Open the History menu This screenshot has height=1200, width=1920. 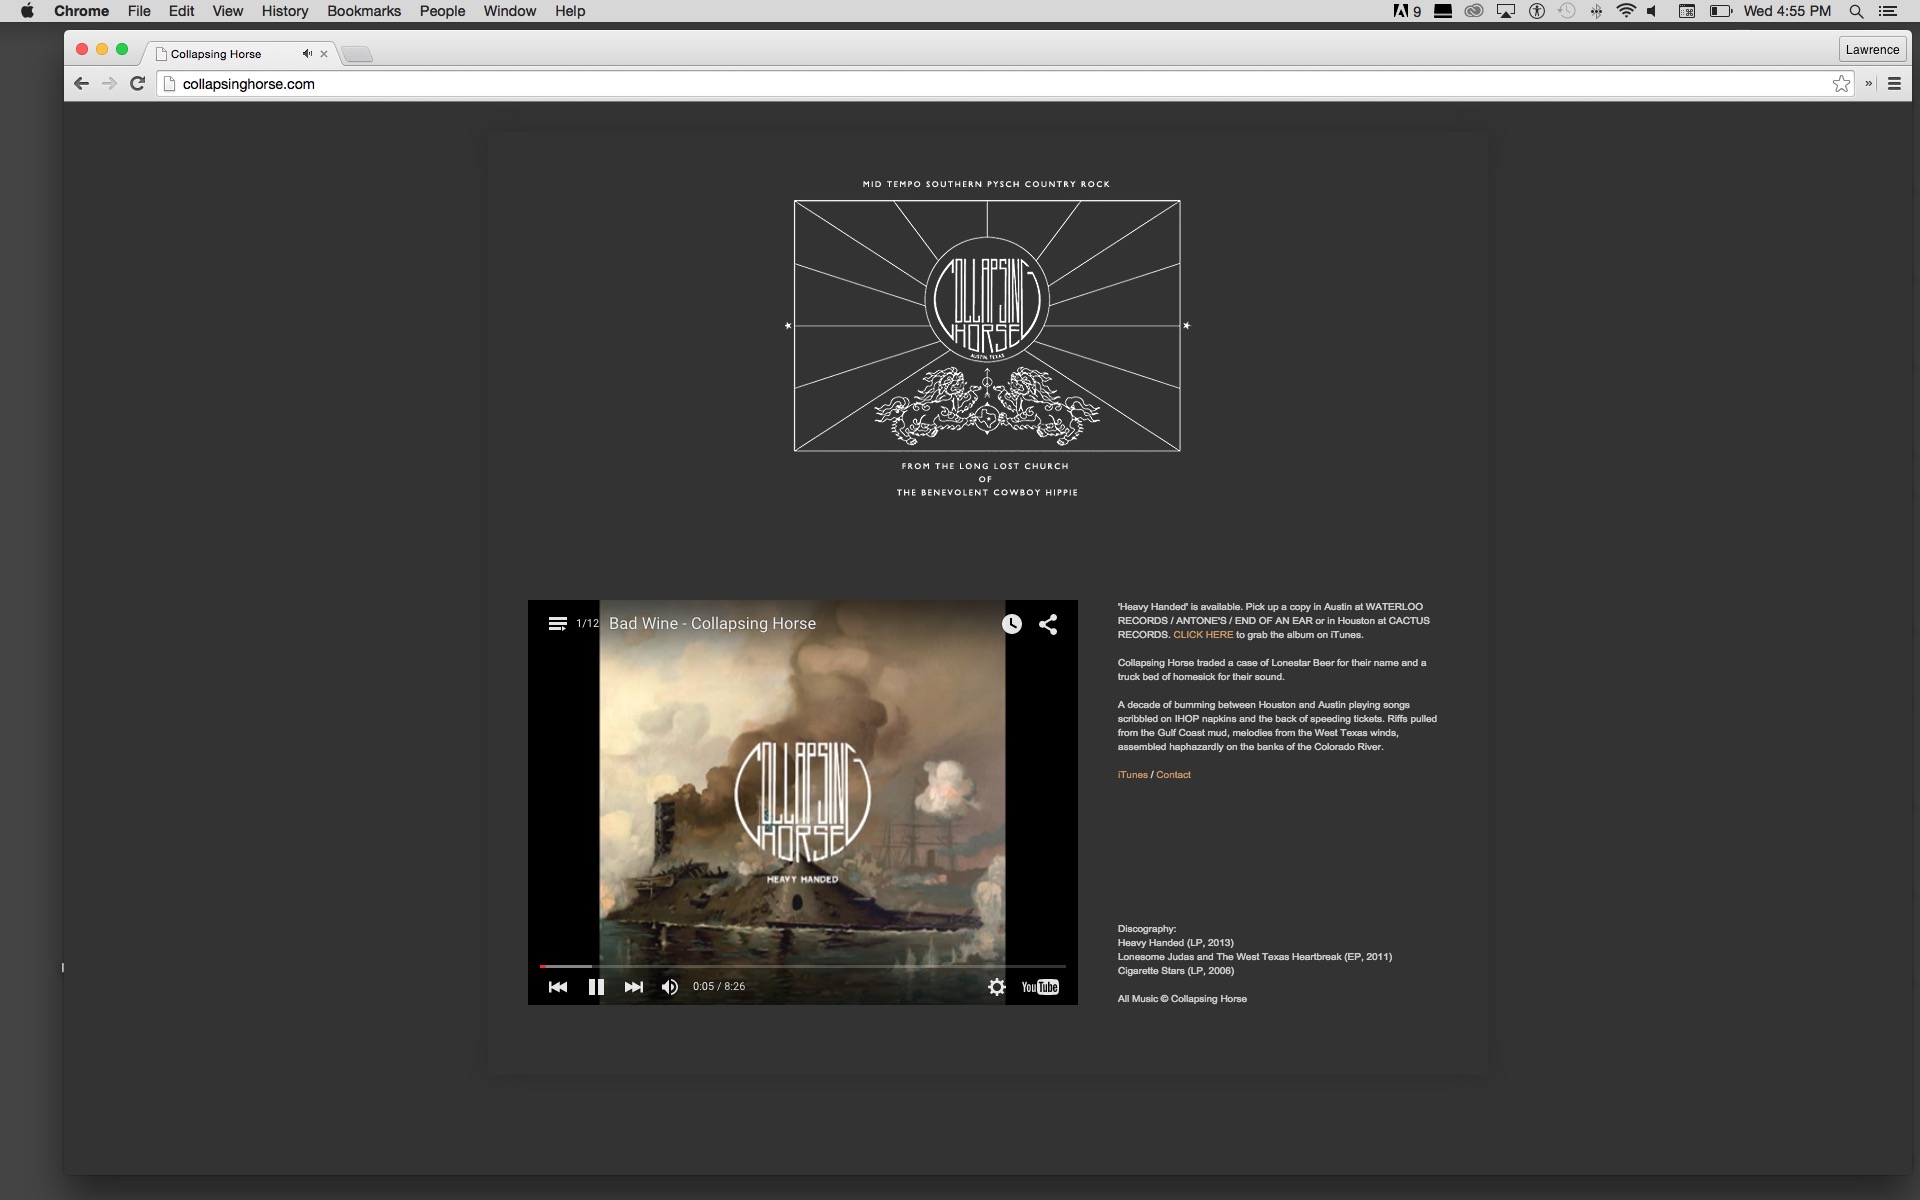click(284, 11)
